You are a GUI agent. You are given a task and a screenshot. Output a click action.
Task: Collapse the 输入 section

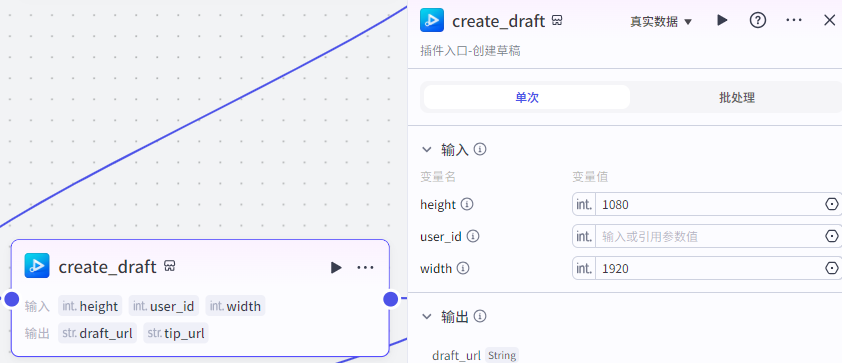(427, 149)
